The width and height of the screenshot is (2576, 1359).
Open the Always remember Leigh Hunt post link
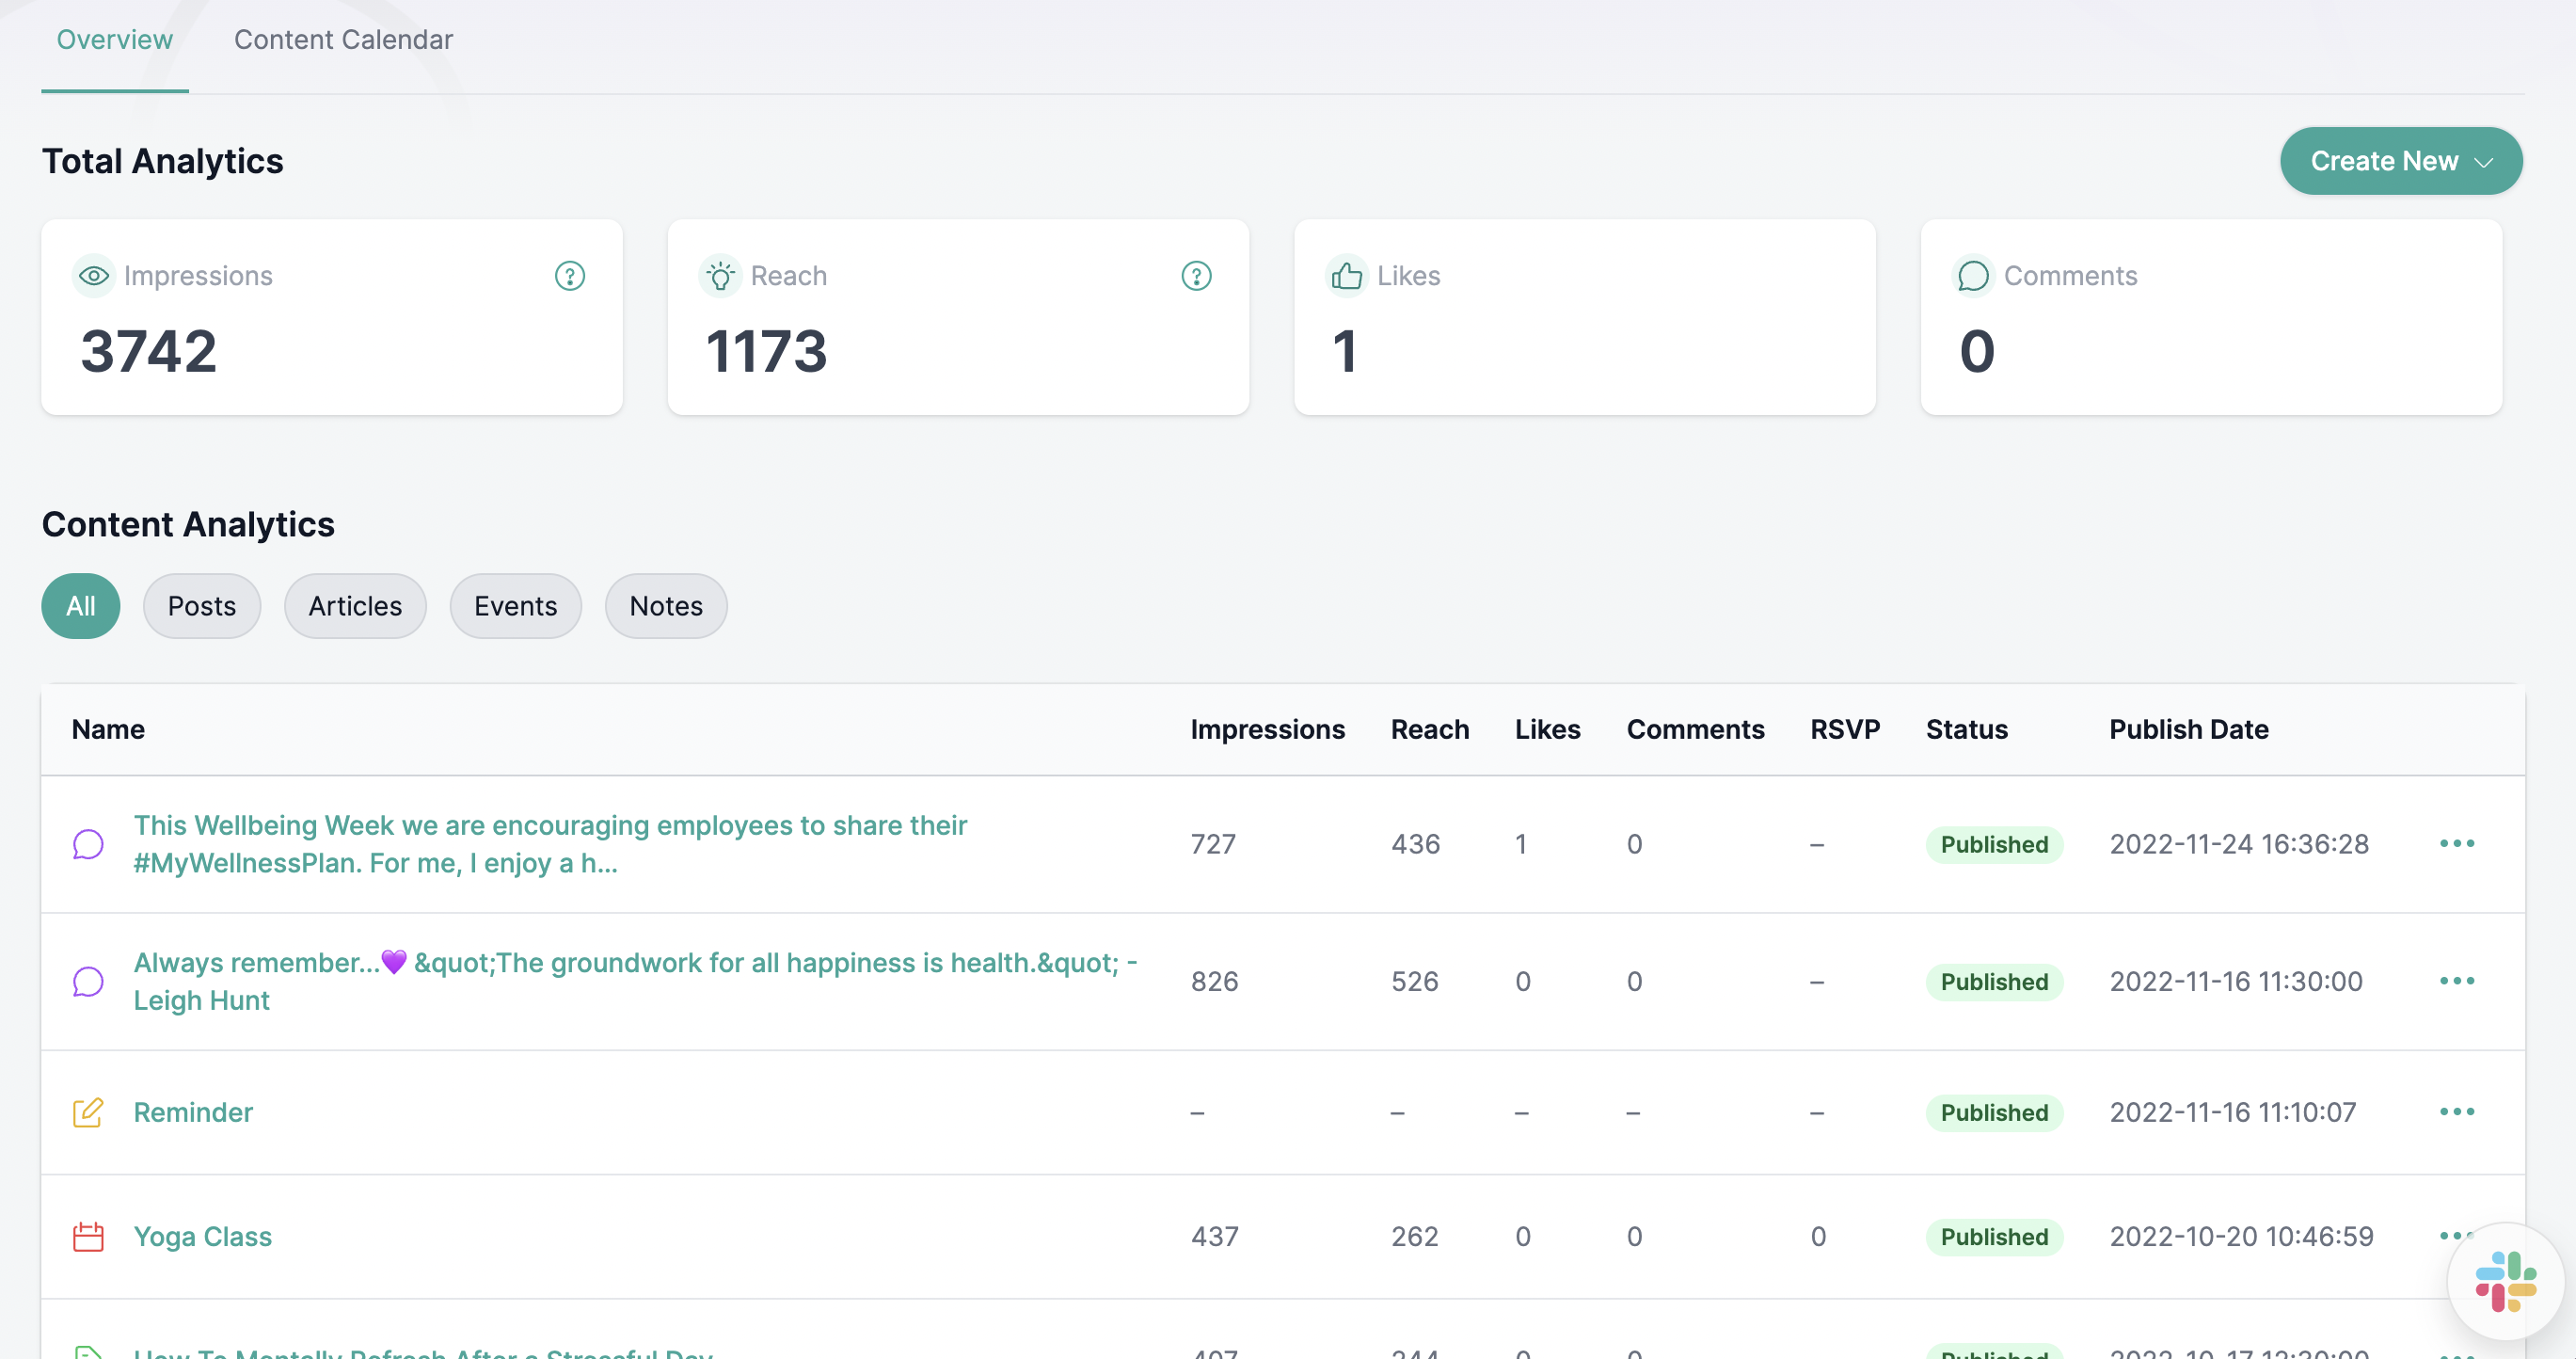(x=636, y=982)
